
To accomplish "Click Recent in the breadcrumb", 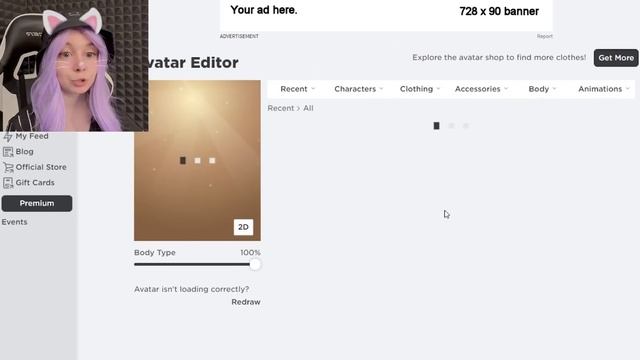I will [280, 108].
